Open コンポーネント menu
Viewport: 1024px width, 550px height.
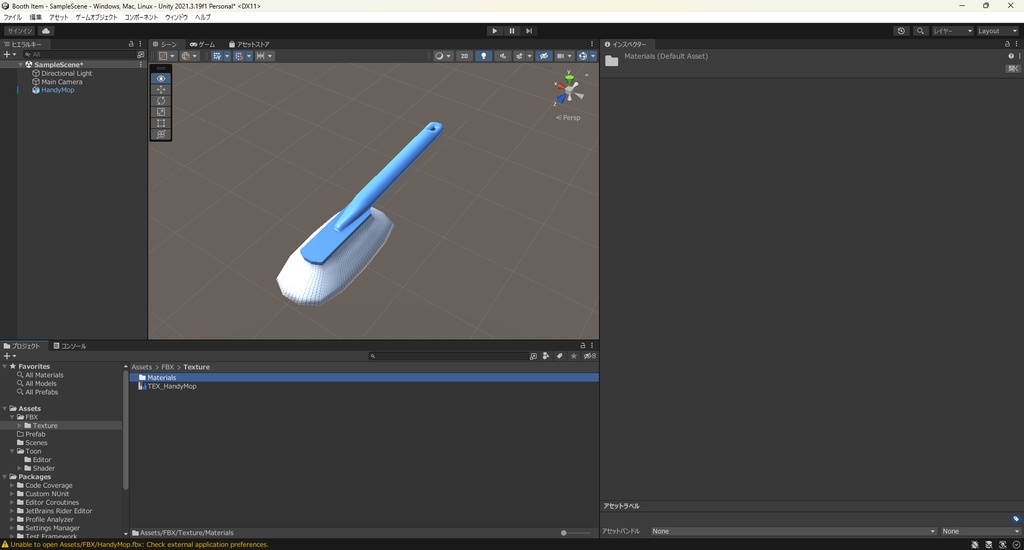tap(141, 18)
